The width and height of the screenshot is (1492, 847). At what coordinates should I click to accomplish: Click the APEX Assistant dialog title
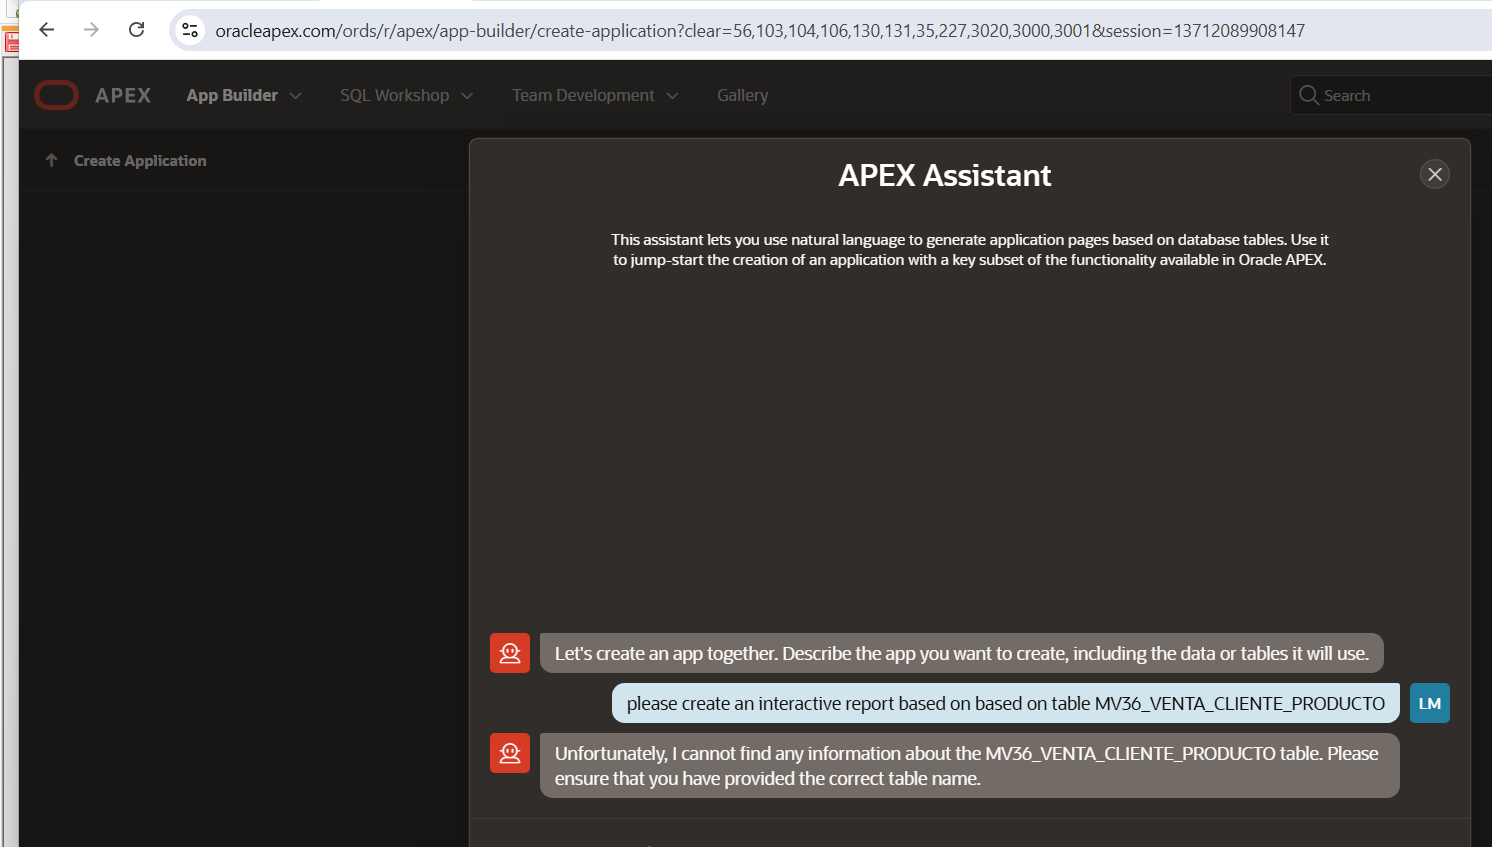pos(945,175)
